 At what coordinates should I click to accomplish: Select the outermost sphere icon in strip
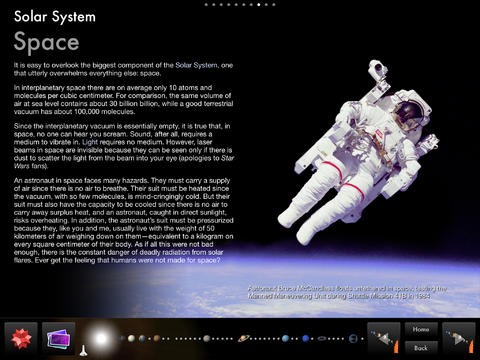pos(353,339)
